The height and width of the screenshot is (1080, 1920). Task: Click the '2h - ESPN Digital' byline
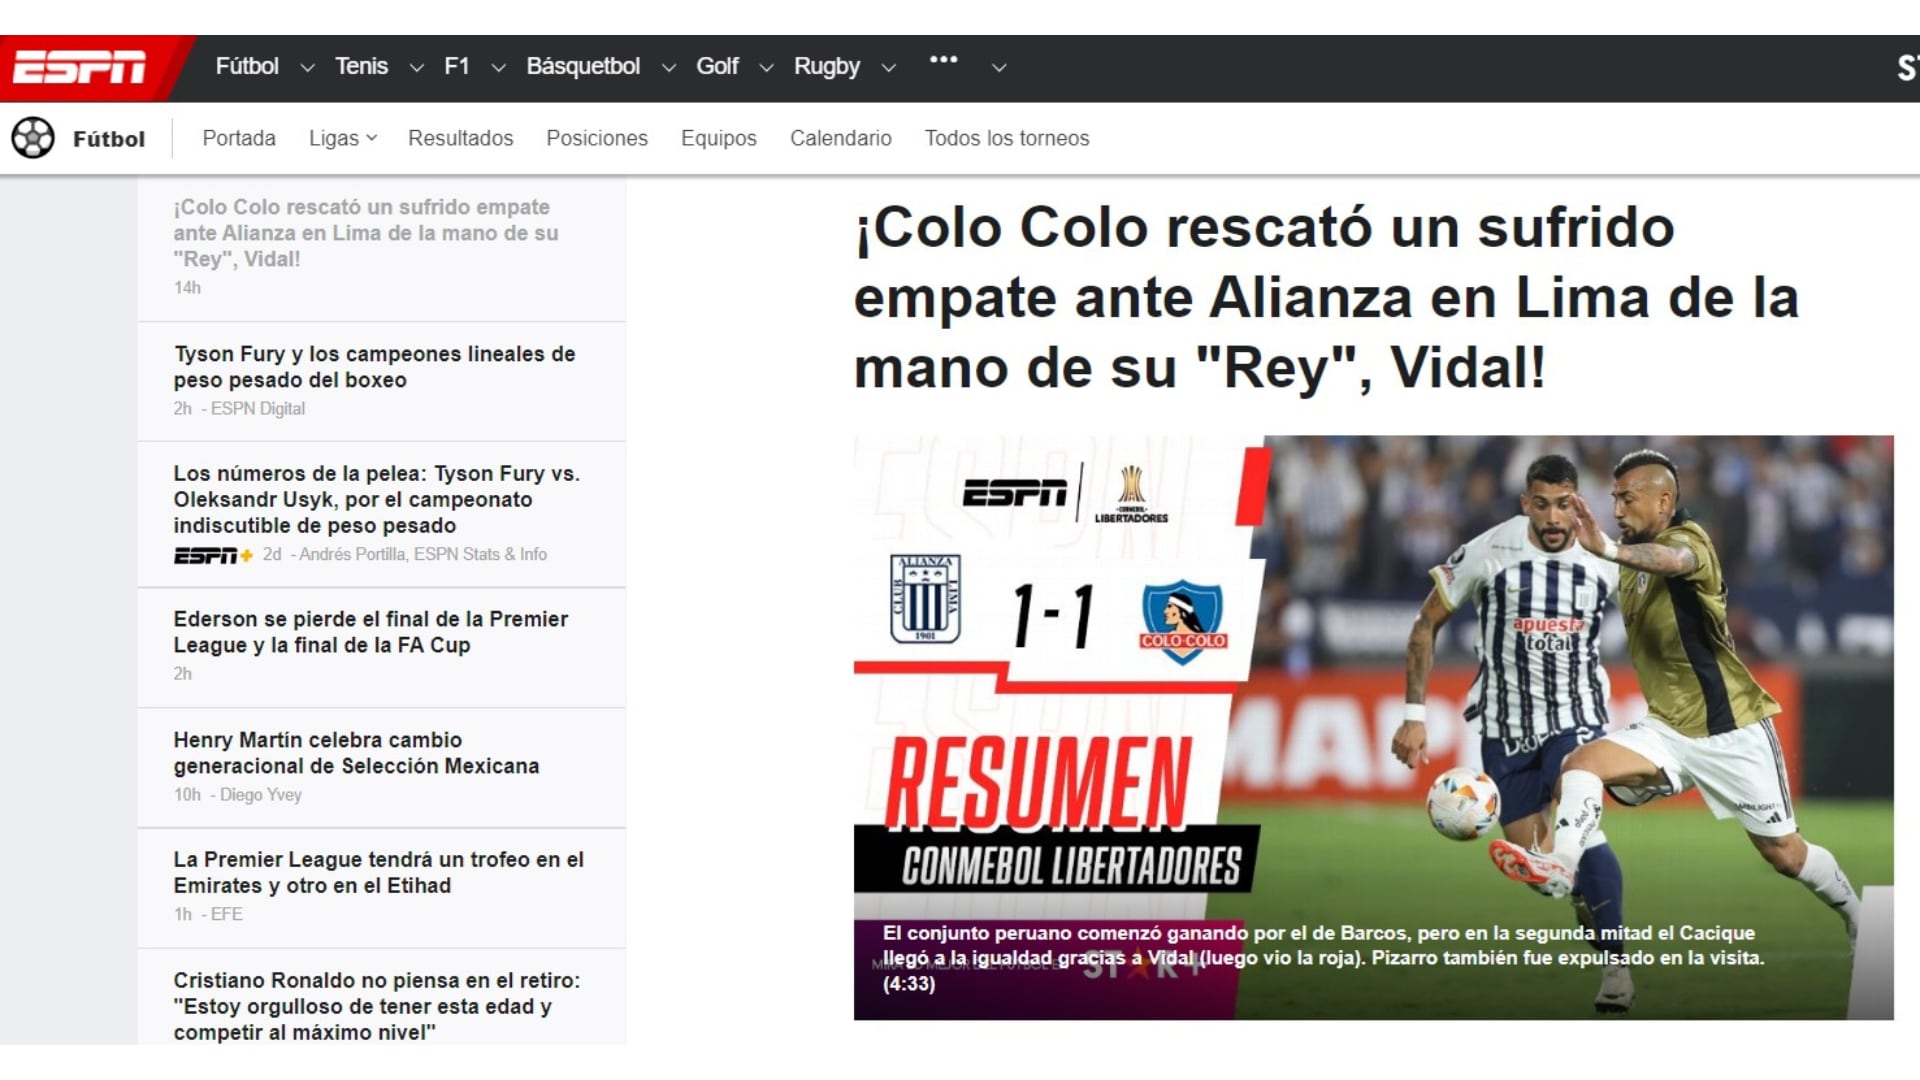(239, 409)
